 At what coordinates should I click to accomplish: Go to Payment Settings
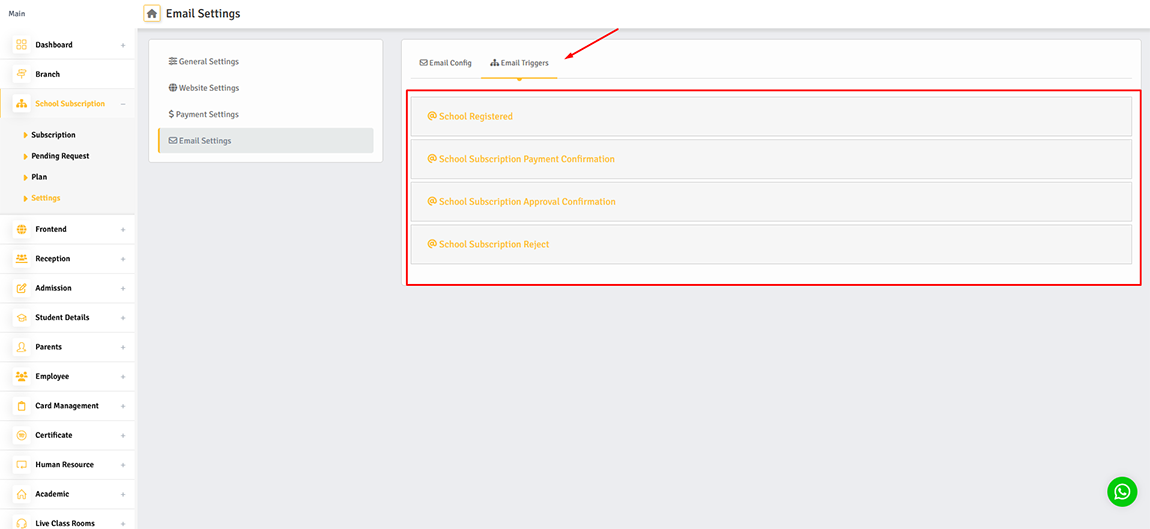(x=207, y=115)
